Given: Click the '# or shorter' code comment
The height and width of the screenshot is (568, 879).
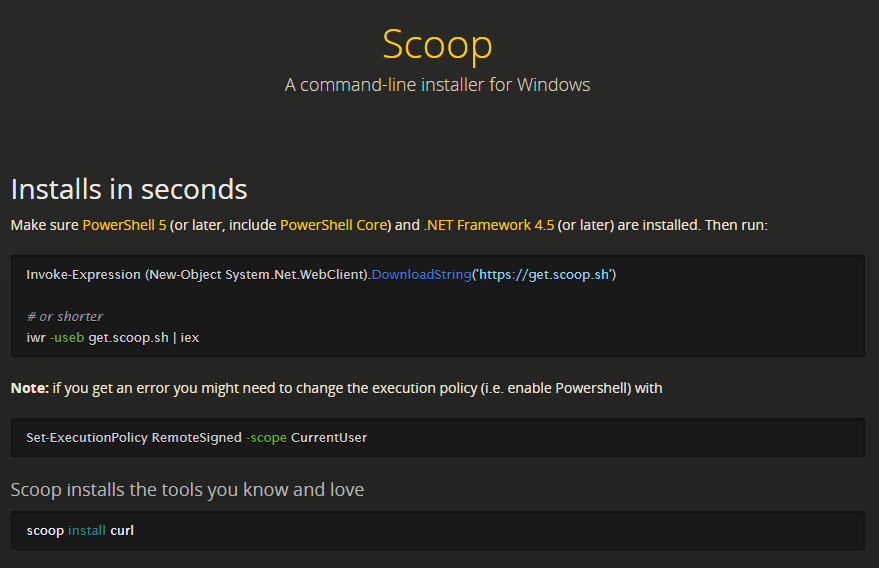Looking at the screenshot, I should [x=65, y=316].
